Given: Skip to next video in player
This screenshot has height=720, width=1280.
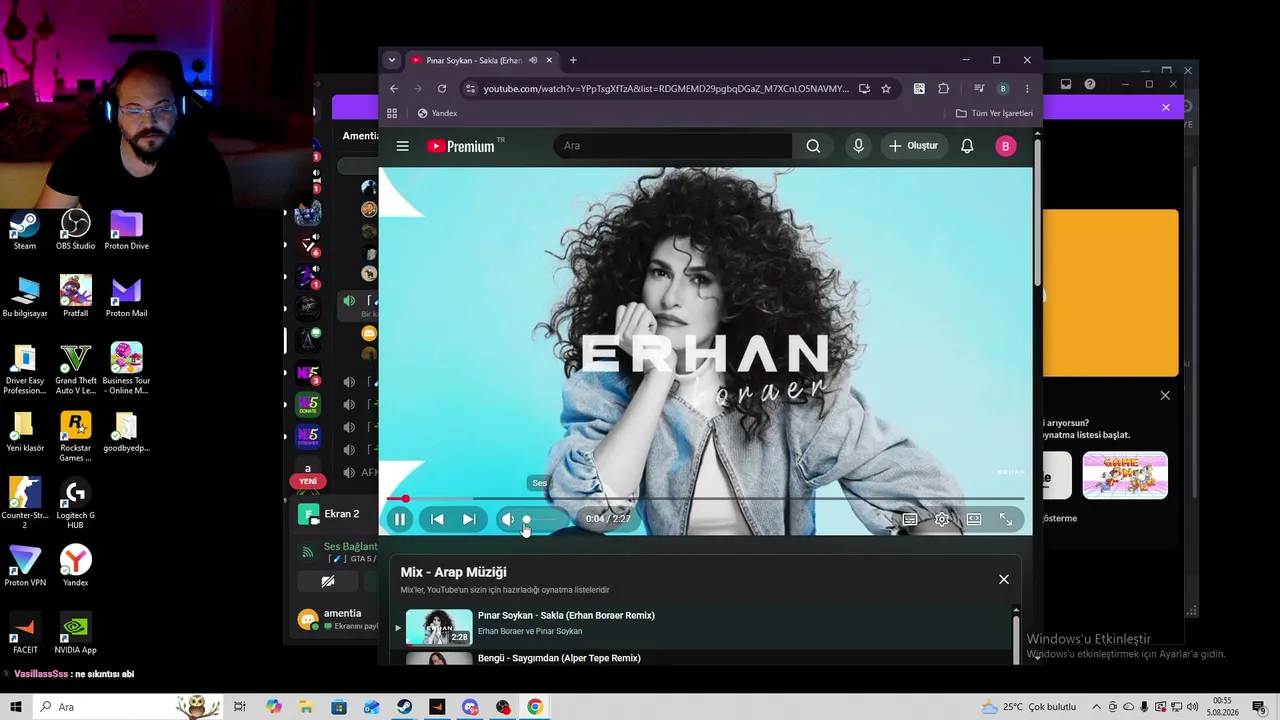Looking at the screenshot, I should [x=469, y=519].
